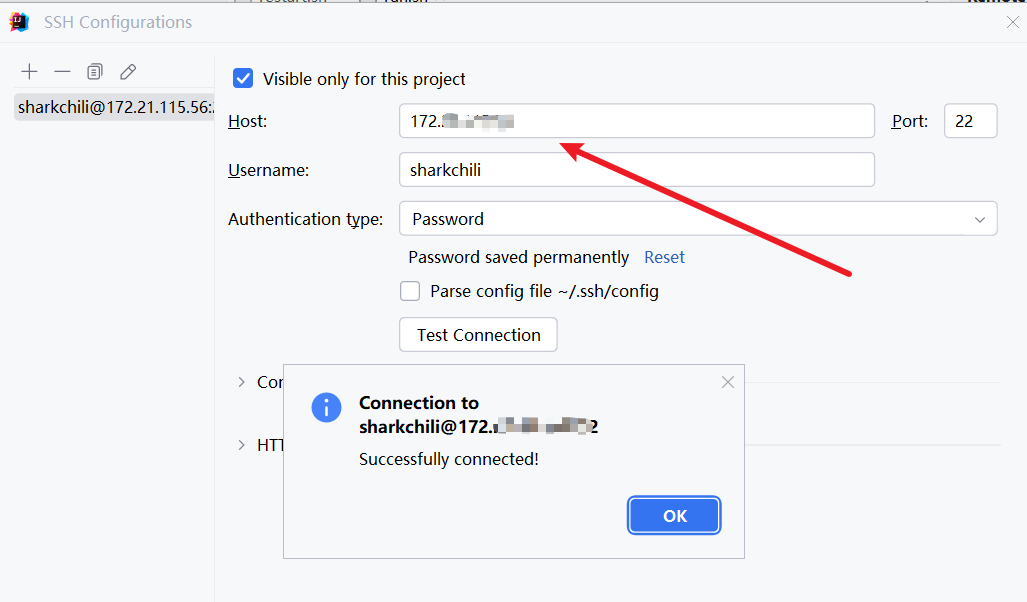Click the Port: label
The height and width of the screenshot is (602, 1027).
tap(910, 121)
